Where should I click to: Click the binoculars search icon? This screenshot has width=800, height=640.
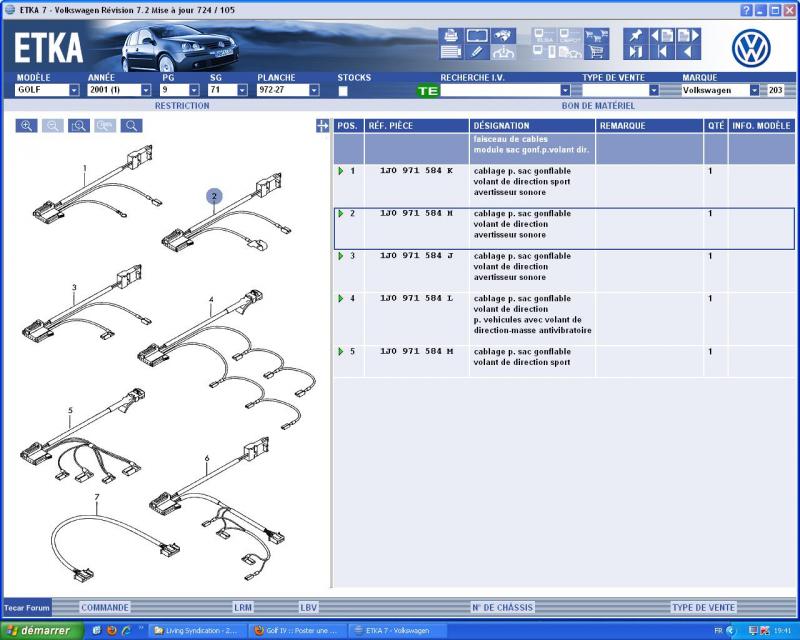coord(503,36)
